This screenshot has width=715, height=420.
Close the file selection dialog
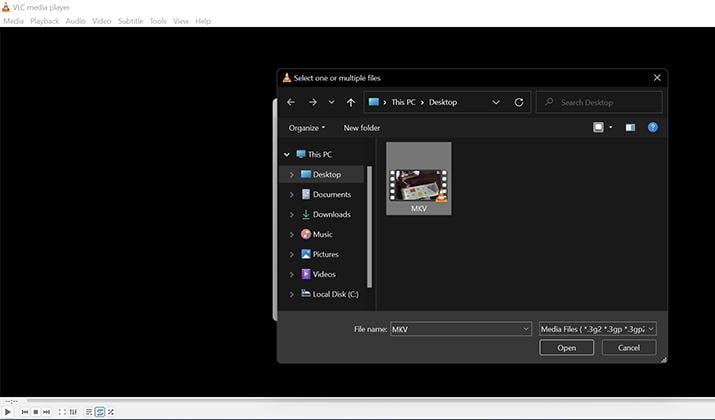[657, 78]
